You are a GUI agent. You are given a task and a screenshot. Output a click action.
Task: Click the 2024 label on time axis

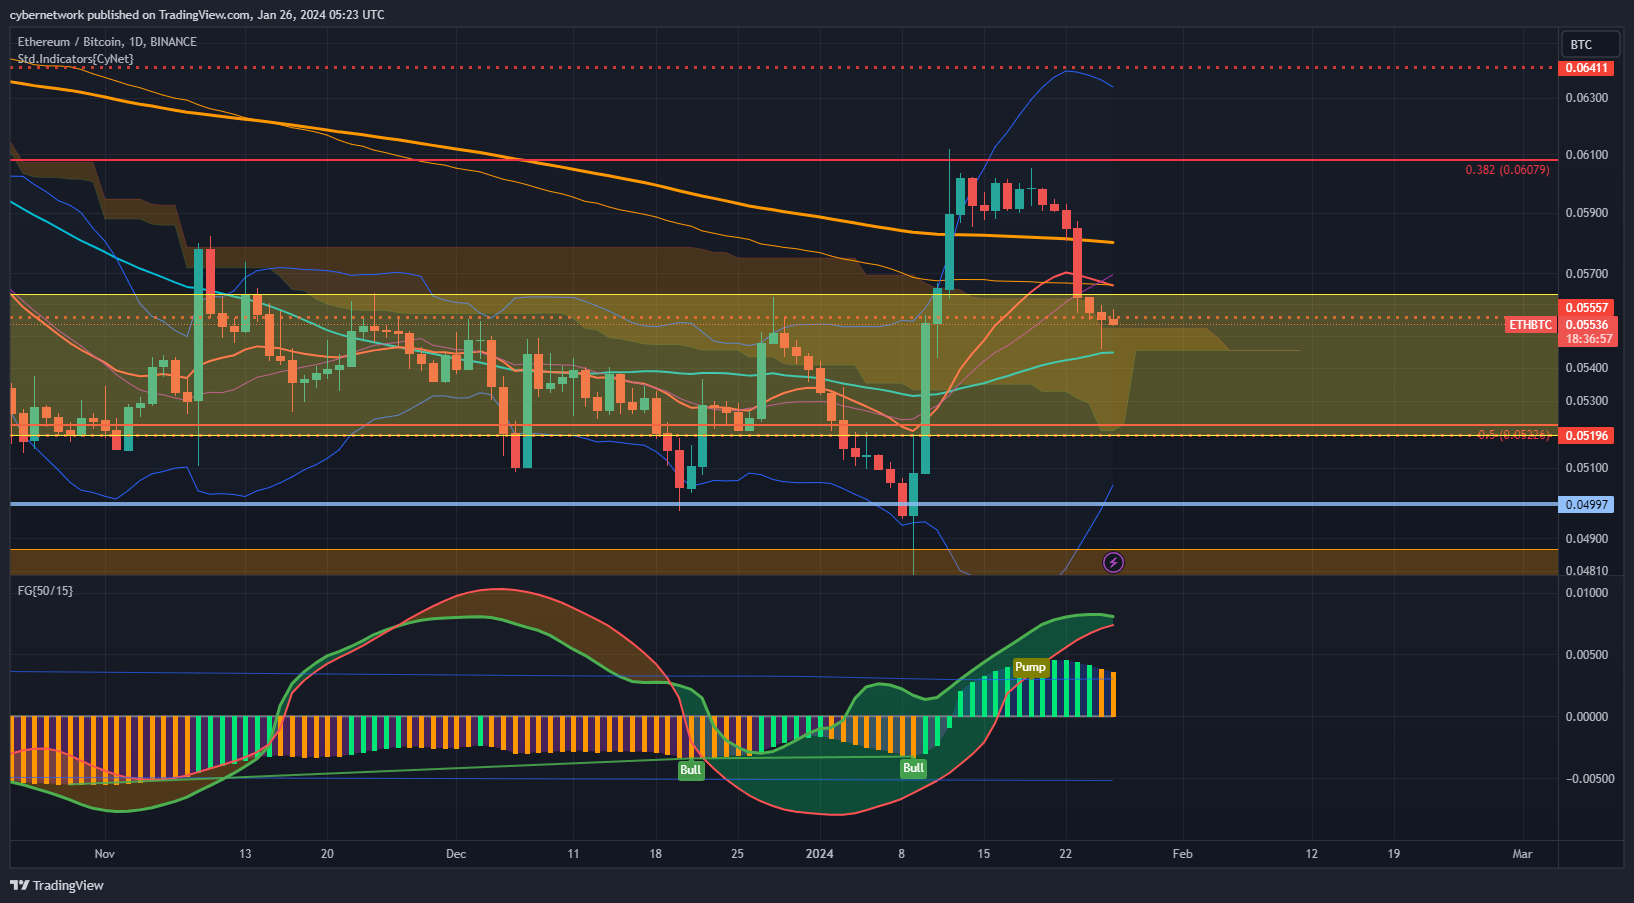pos(820,854)
